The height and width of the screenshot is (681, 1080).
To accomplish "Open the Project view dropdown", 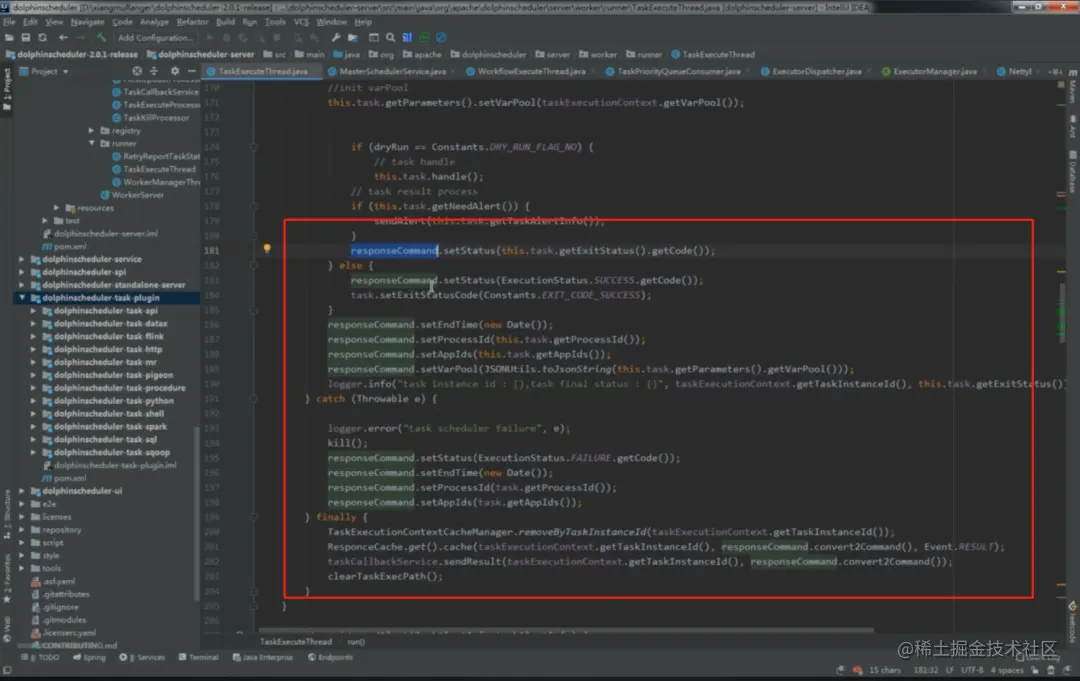I will 45,71.
